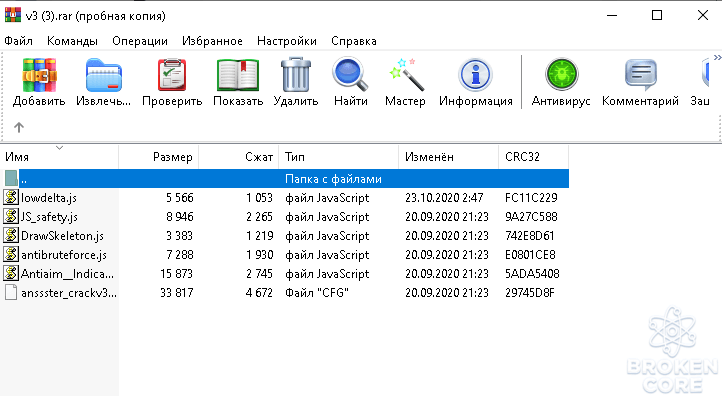Select the lowdelta.js file icon
The height and width of the screenshot is (396, 722).
tap(11, 198)
